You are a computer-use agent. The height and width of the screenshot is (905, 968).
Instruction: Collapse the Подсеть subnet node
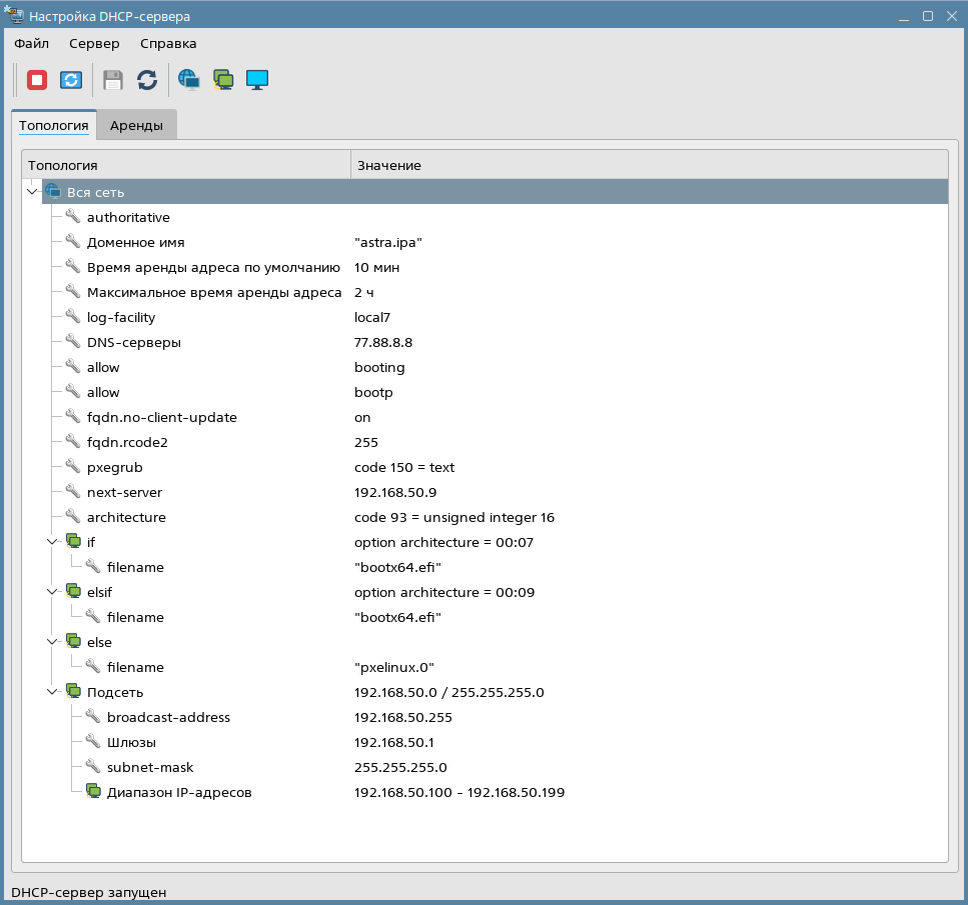pos(52,692)
